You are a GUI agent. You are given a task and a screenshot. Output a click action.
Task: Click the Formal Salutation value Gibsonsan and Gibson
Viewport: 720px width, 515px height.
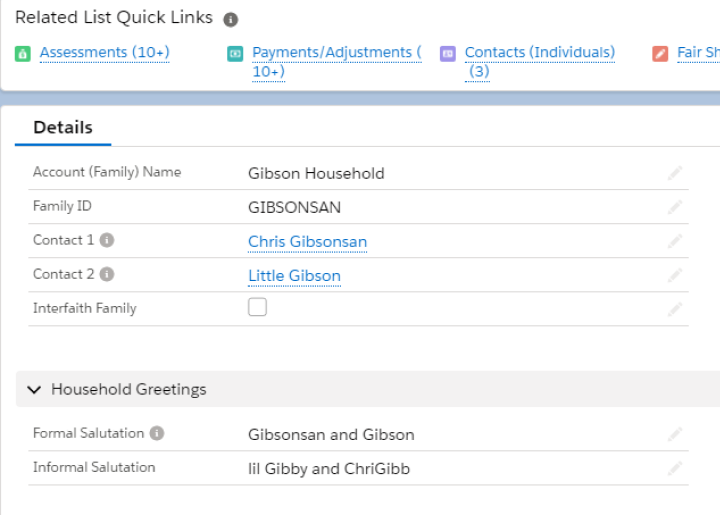[331, 435]
